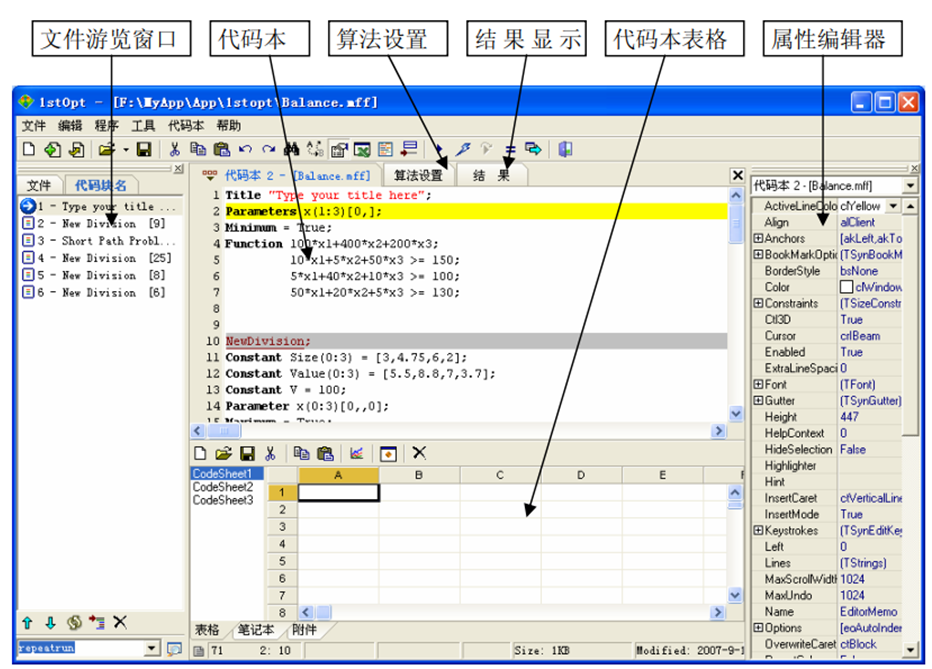Click the Undo arrow icon
Screen dimensions: 932x669
click(245, 149)
